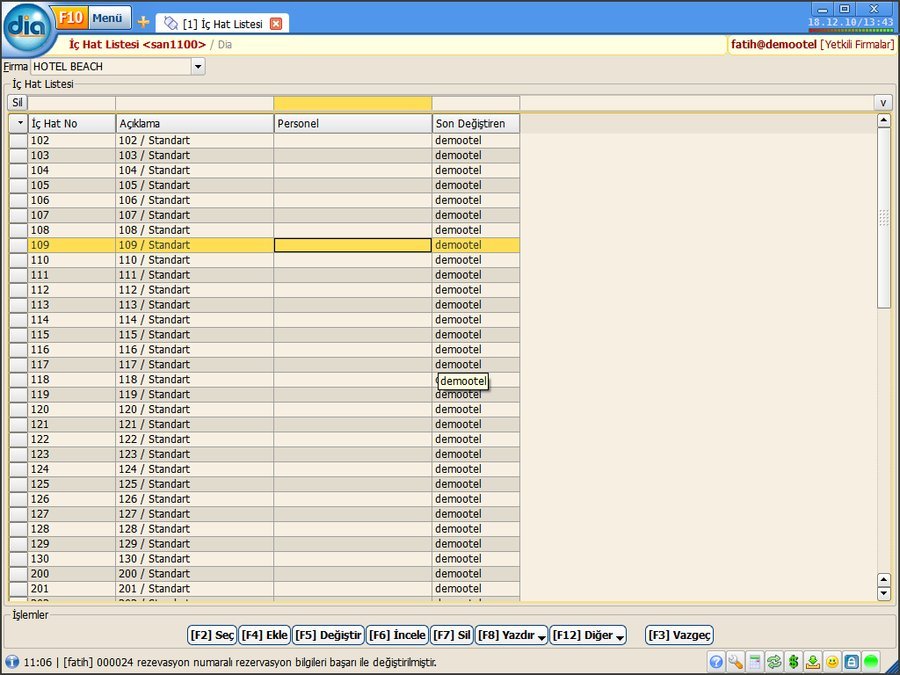Switch to the [1] İç Hat Listesi tab
Screen dimensions: 900x675
pos(223,24)
